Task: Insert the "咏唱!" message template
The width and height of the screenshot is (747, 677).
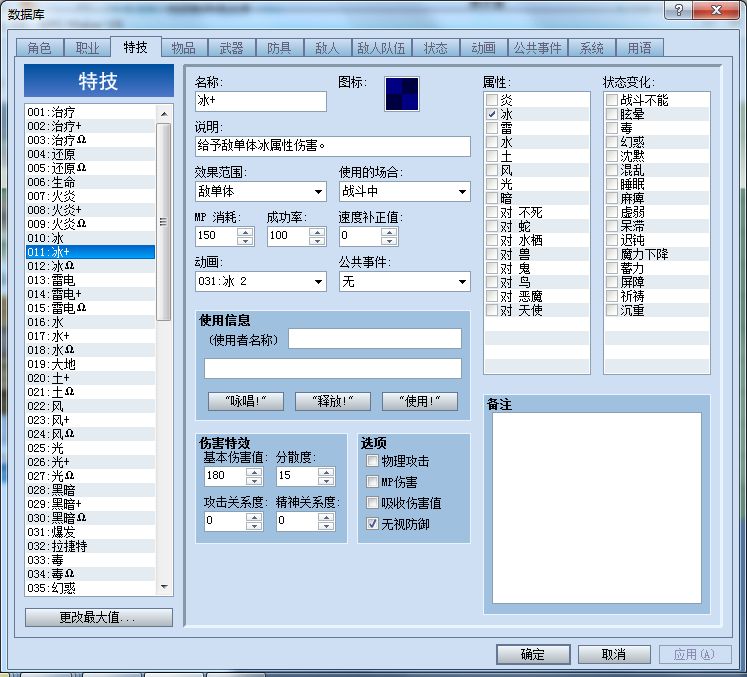Action: pyautogui.click(x=246, y=401)
